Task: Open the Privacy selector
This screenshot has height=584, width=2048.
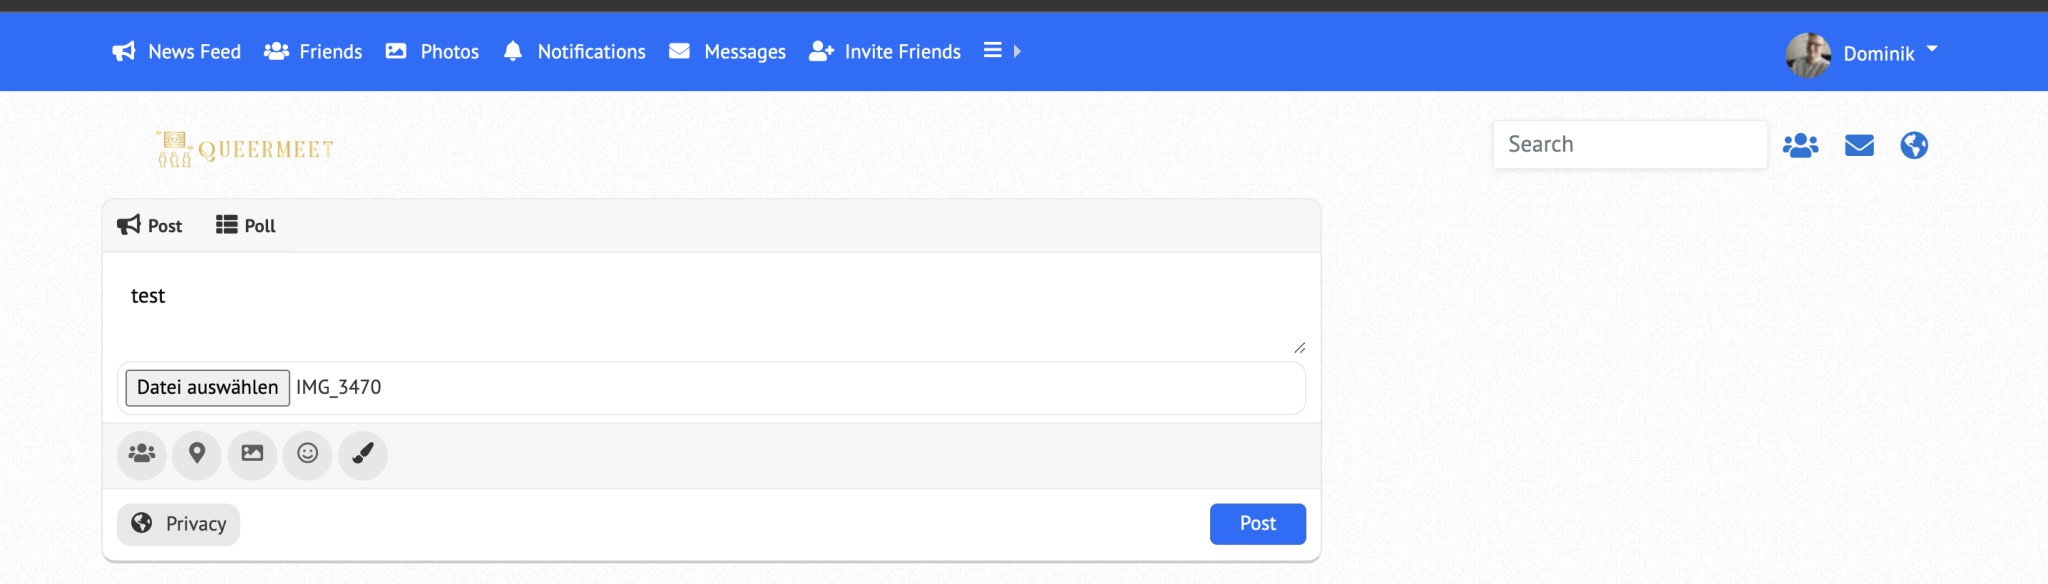Action: (x=179, y=524)
